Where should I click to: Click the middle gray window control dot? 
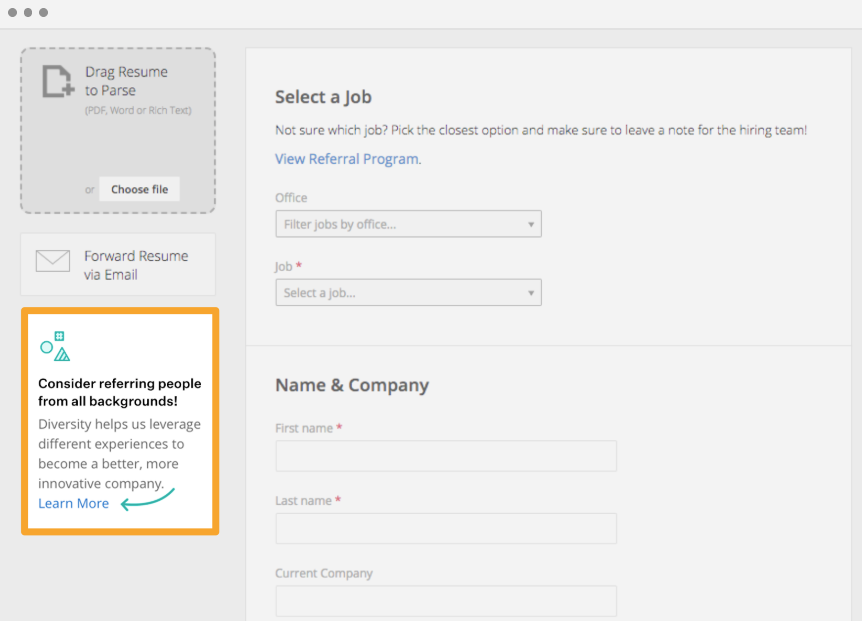pyautogui.click(x=28, y=13)
